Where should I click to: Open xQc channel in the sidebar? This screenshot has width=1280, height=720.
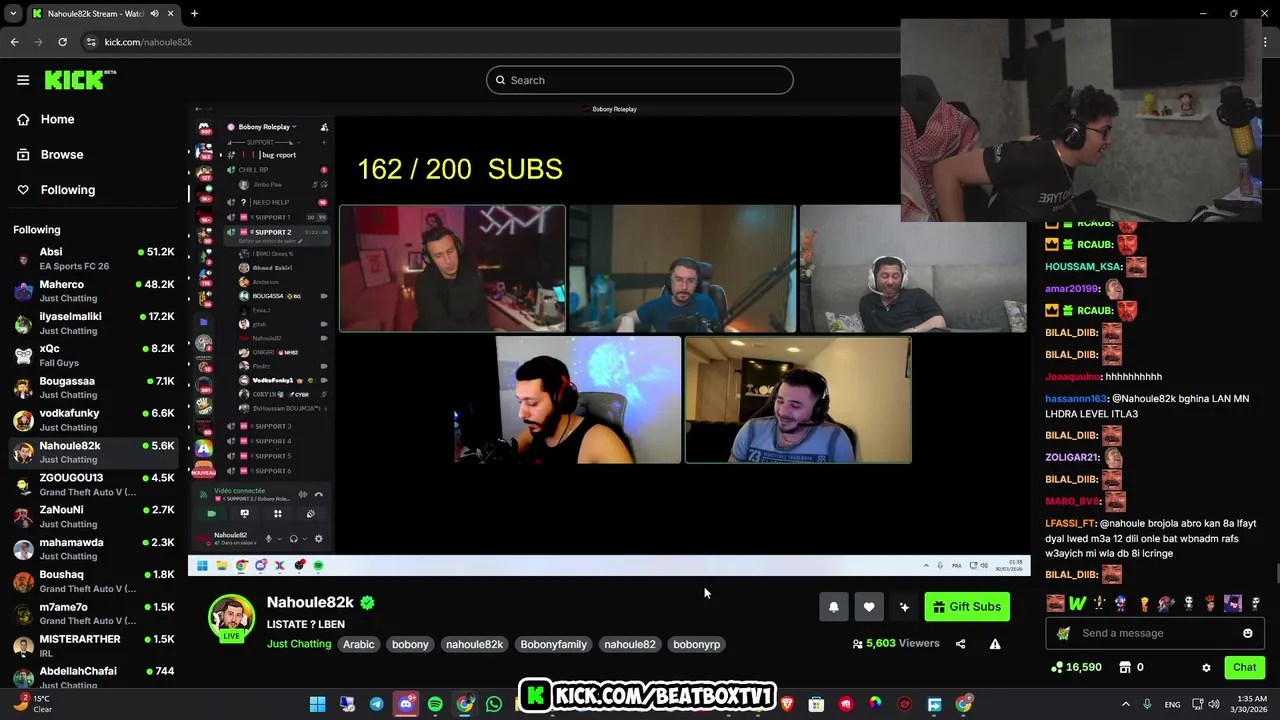[94, 355]
